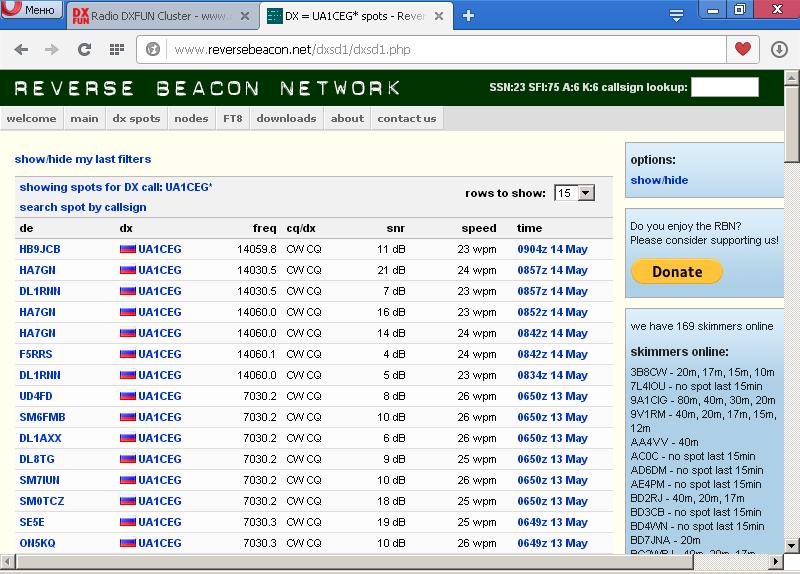
Task: Click the globe site info icon
Action: click(x=153, y=49)
